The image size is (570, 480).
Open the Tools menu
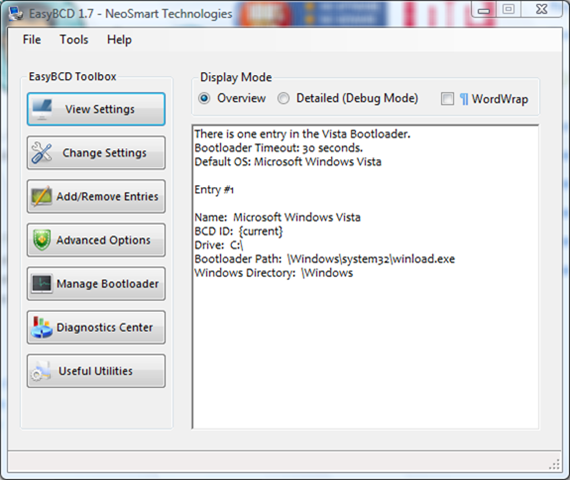74,39
